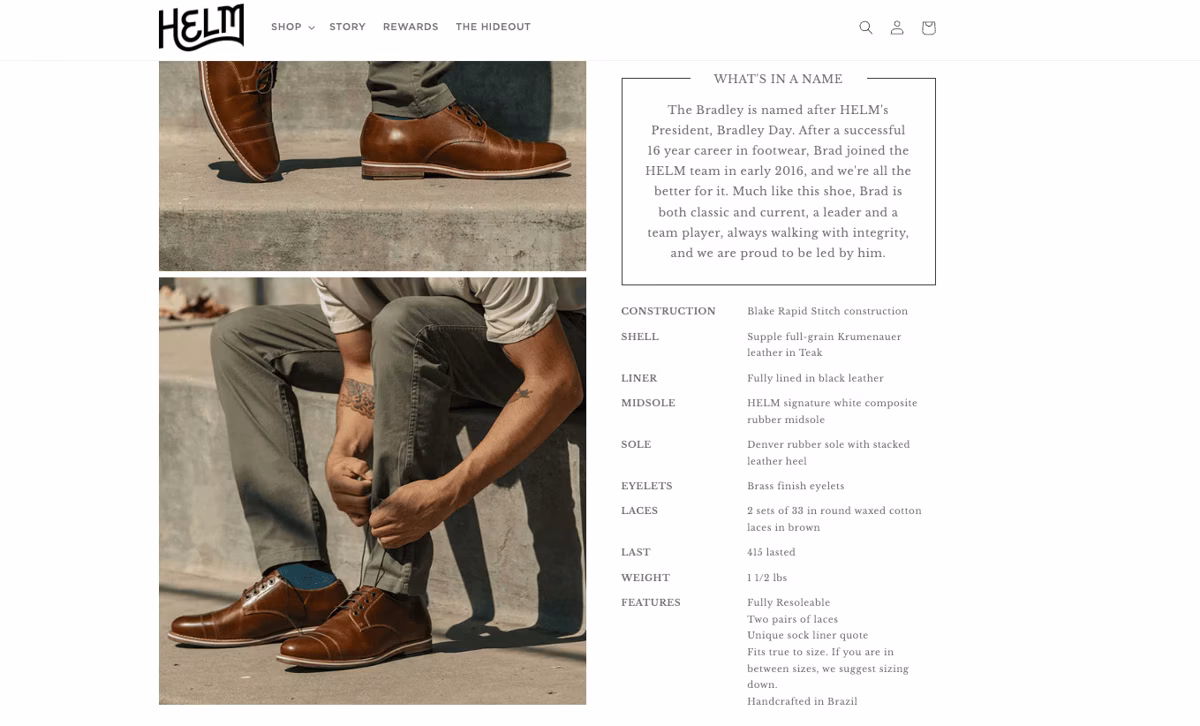This screenshot has height=726, width=1200.
Task: View the shopping cart icon
Action: point(928,28)
